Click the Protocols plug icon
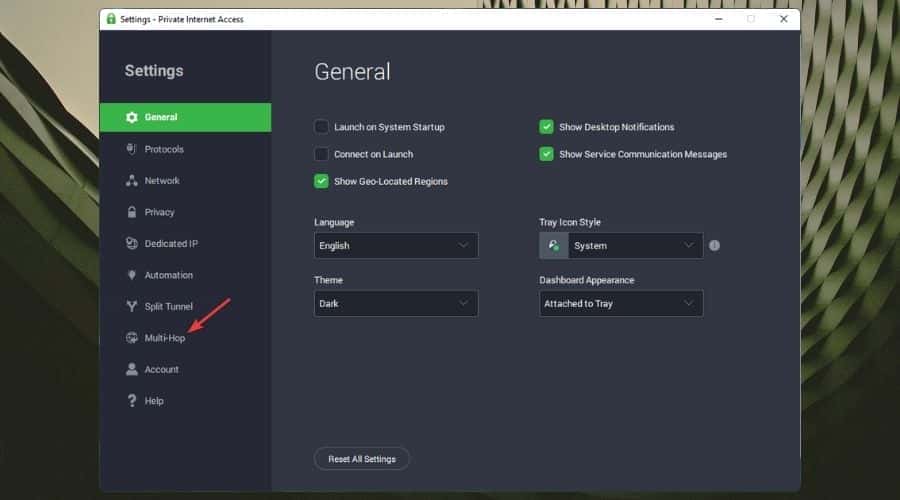 131,149
